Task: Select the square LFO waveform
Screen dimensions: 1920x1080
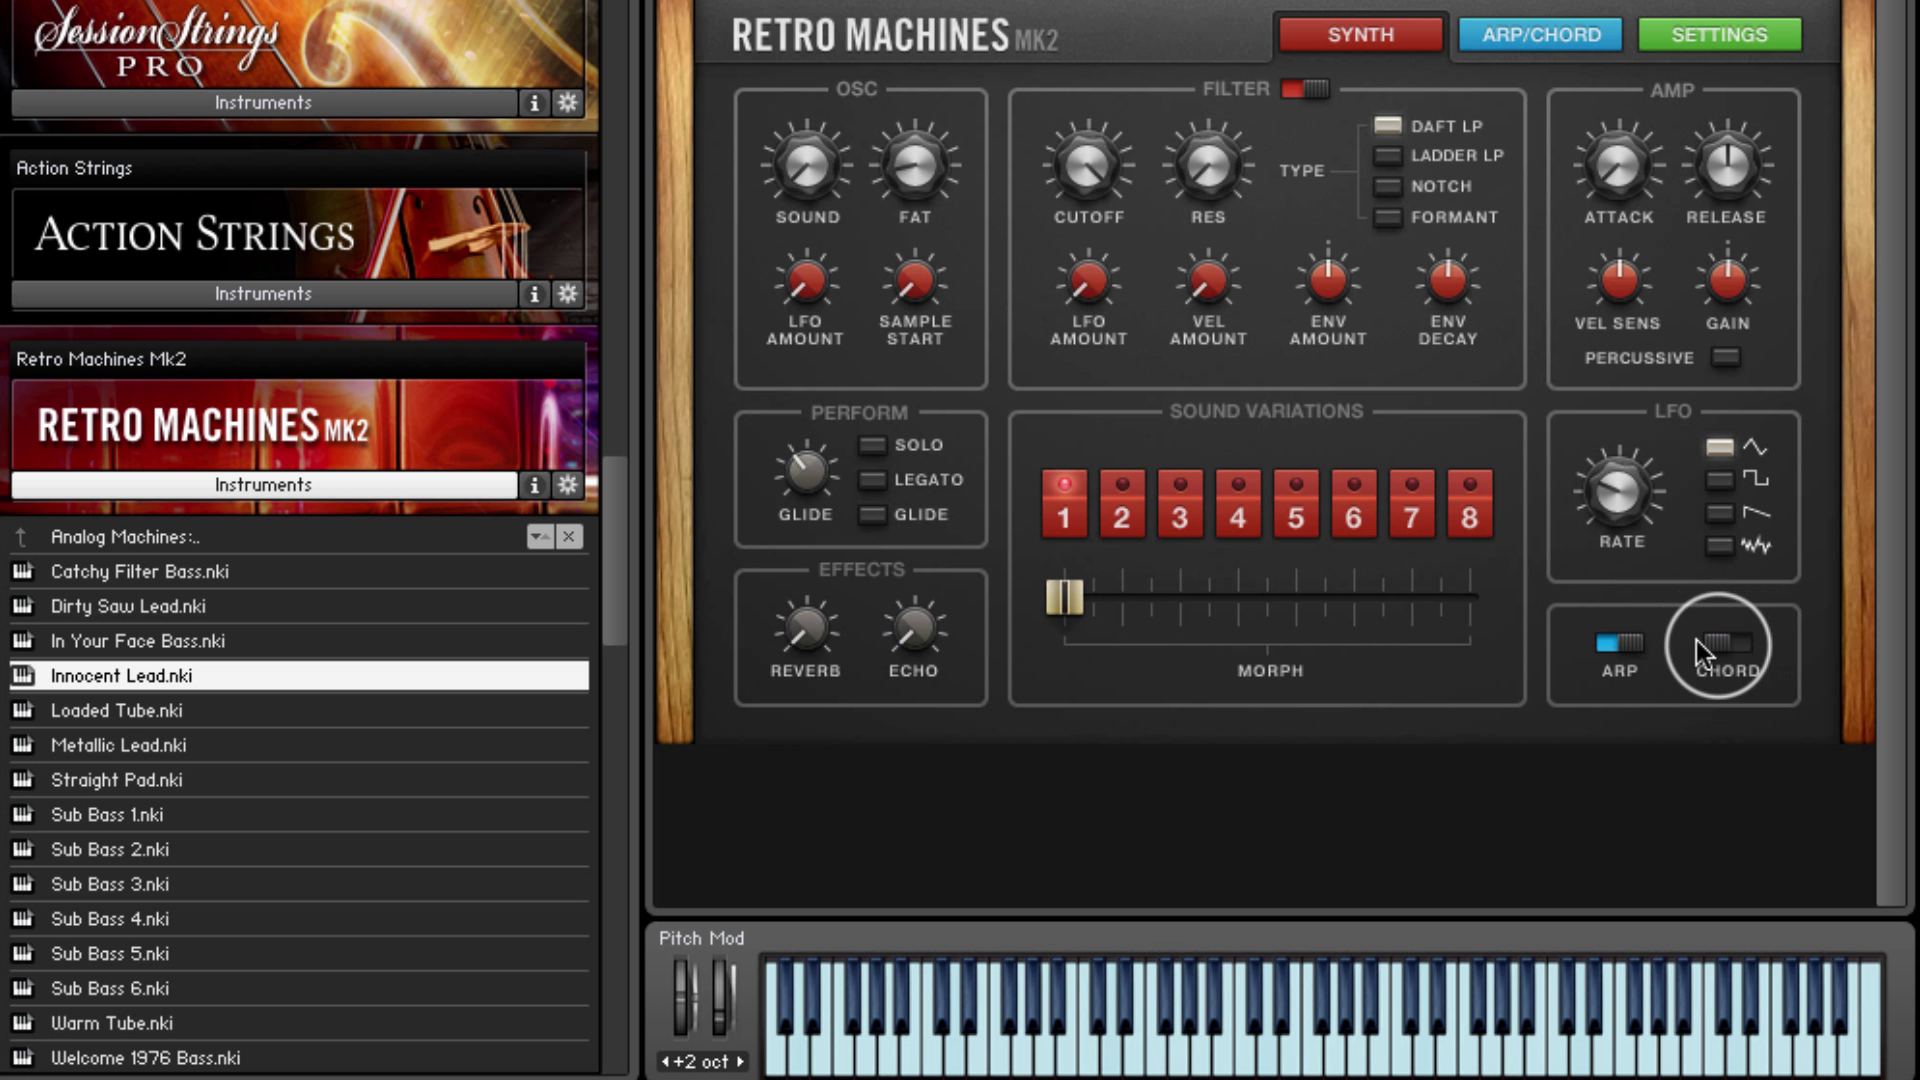Action: (1720, 480)
